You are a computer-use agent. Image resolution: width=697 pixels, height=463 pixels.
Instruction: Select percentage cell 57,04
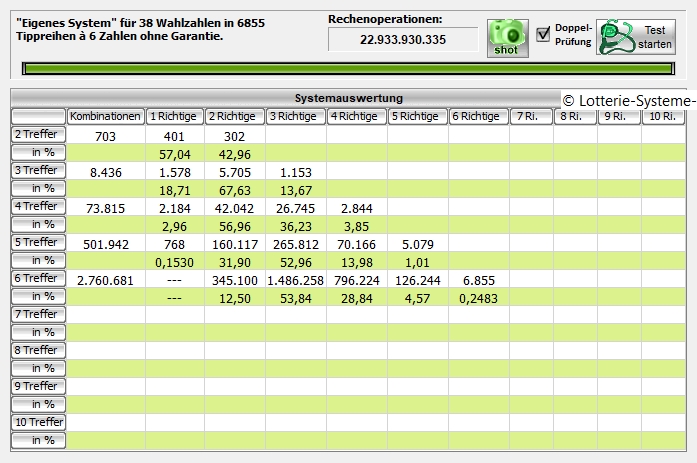[174, 154]
